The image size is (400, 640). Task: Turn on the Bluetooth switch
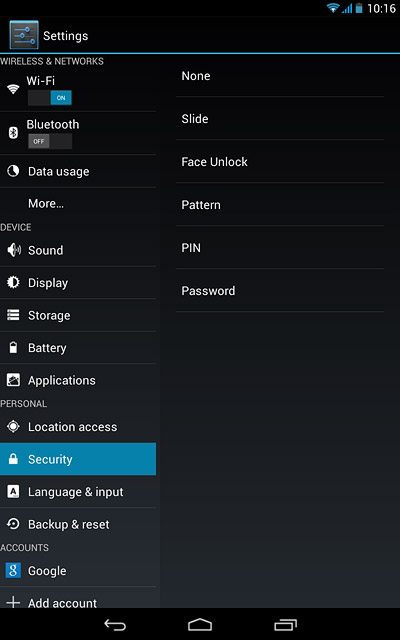tap(50, 141)
